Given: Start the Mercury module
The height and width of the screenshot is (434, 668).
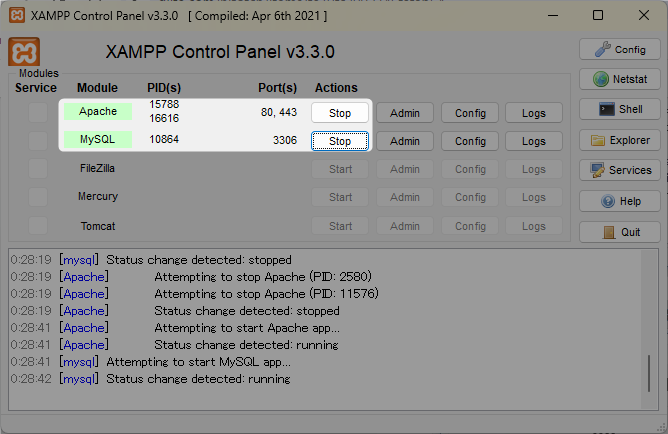Looking at the screenshot, I should tap(340, 197).
